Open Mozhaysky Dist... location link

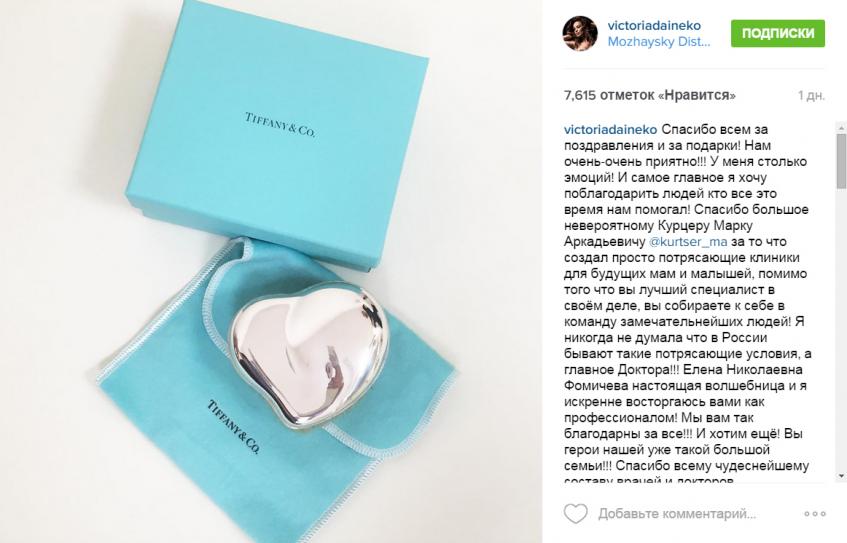[x=658, y=42]
